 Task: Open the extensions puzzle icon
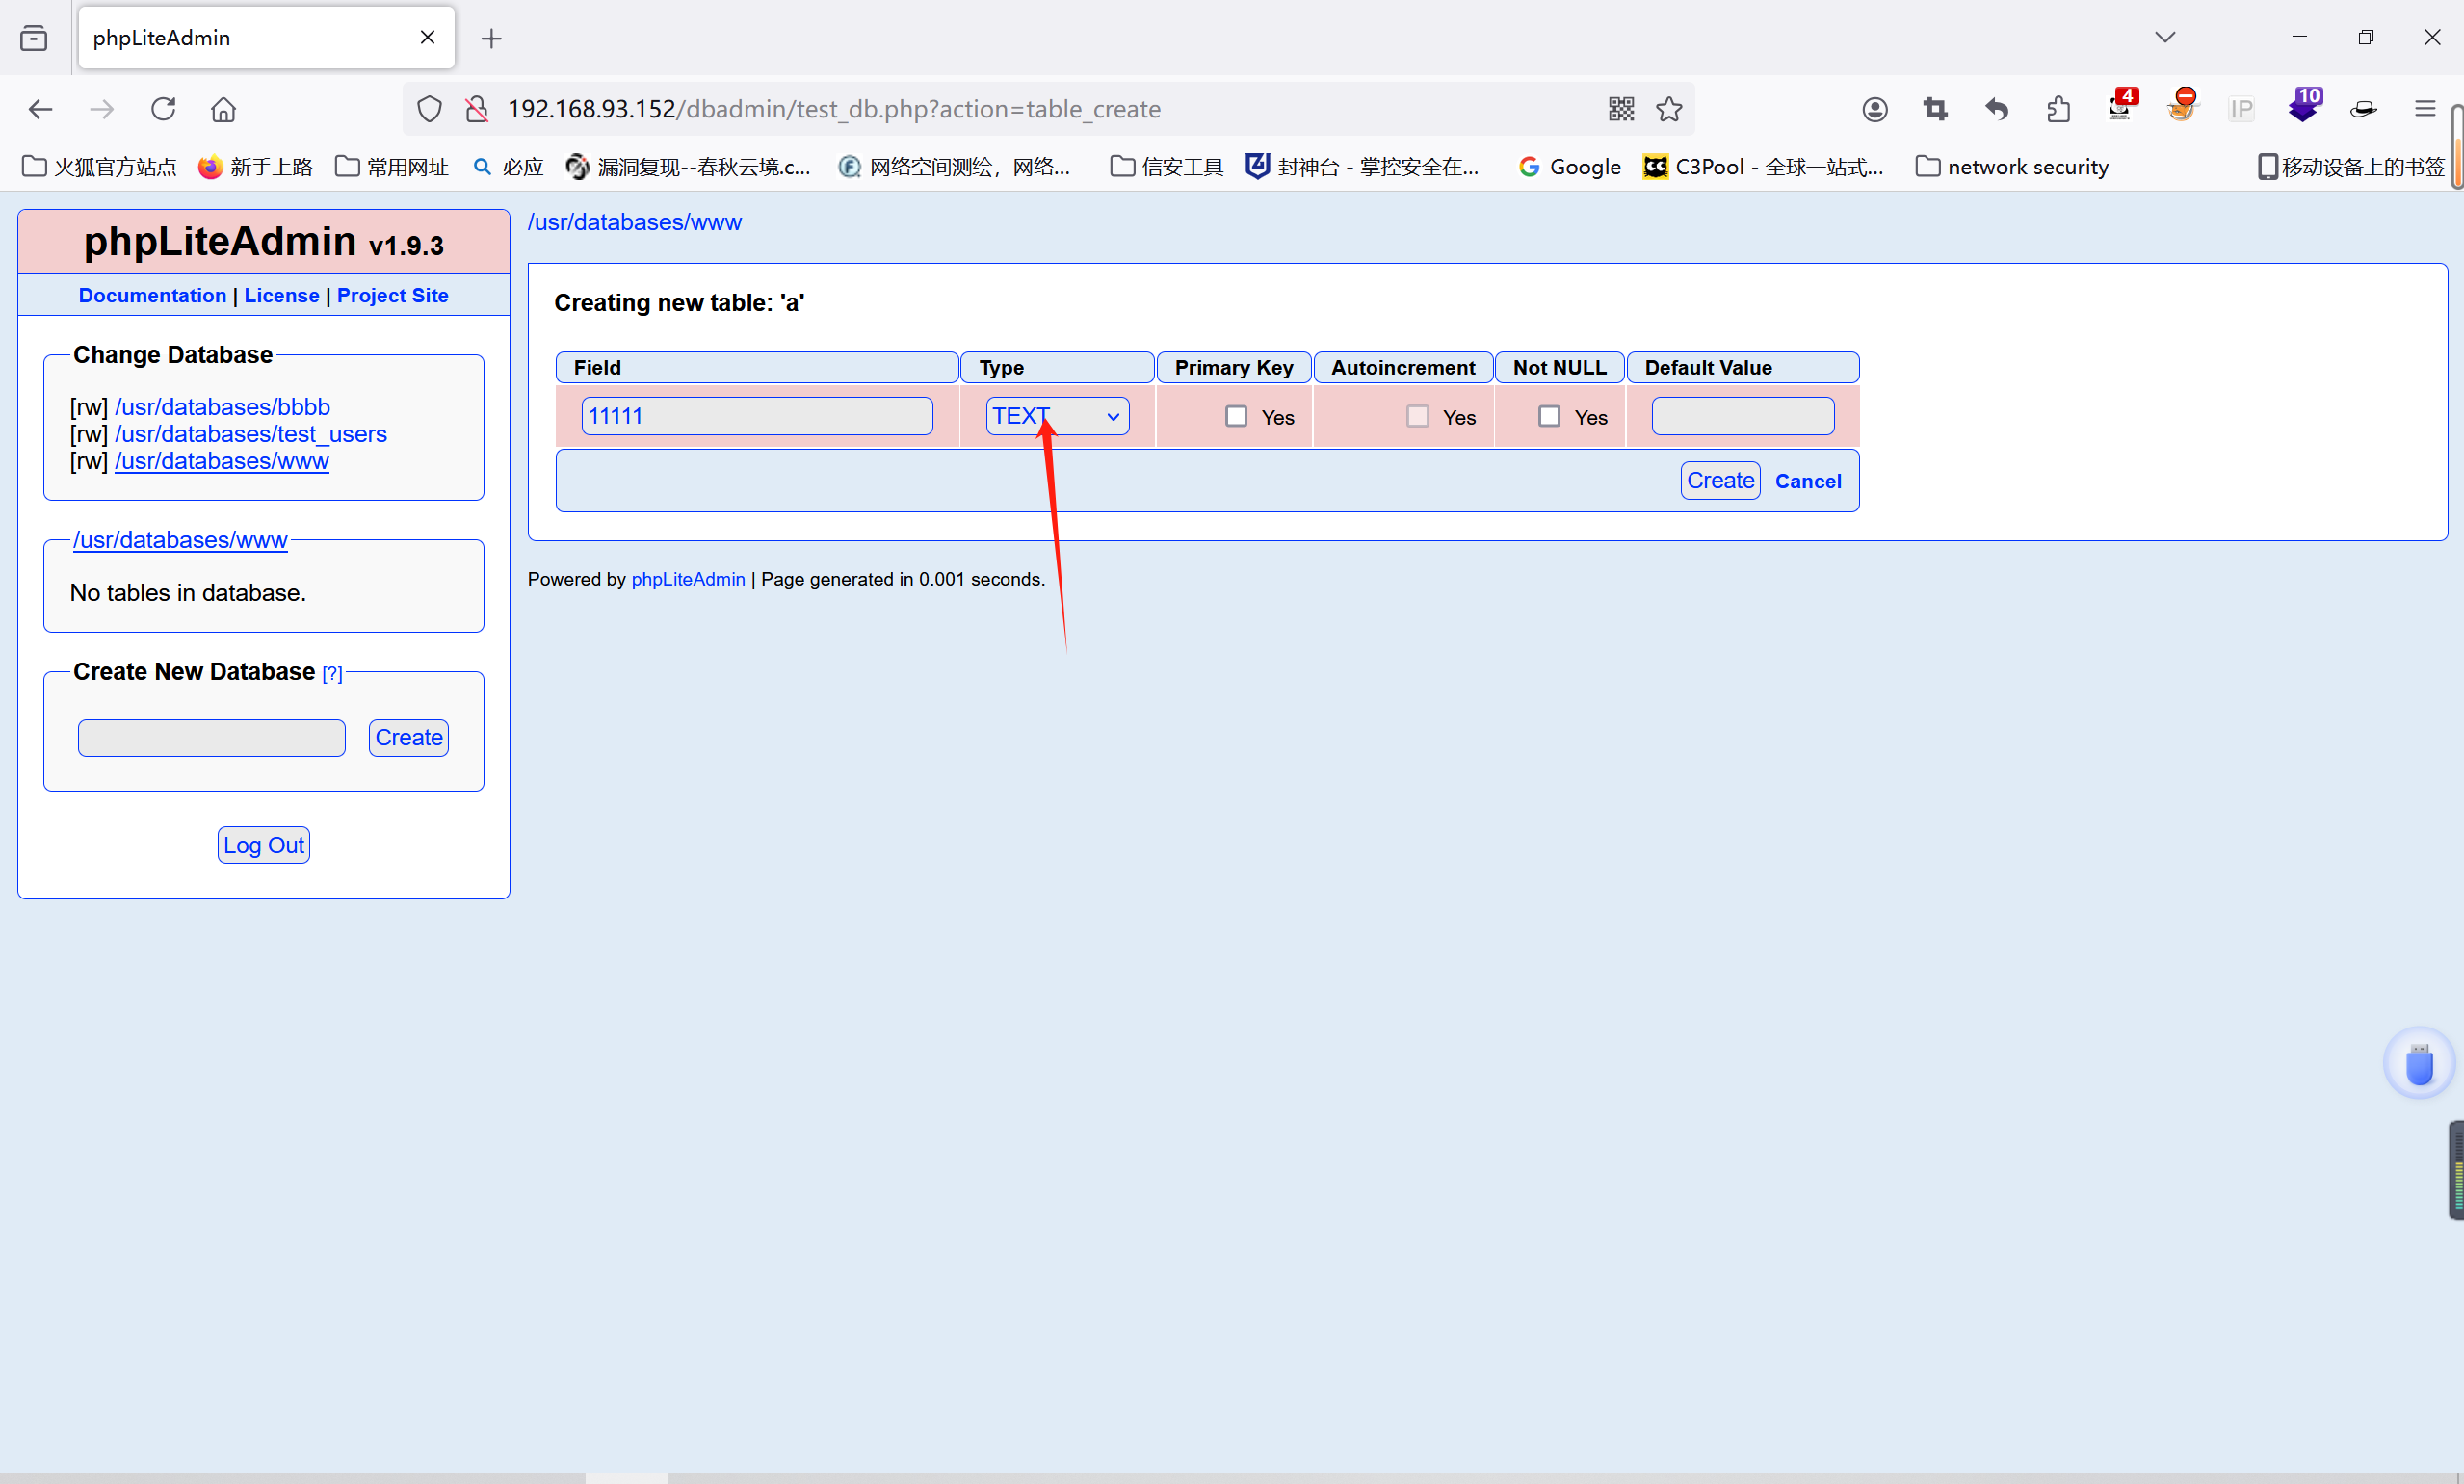pyautogui.click(x=2058, y=109)
